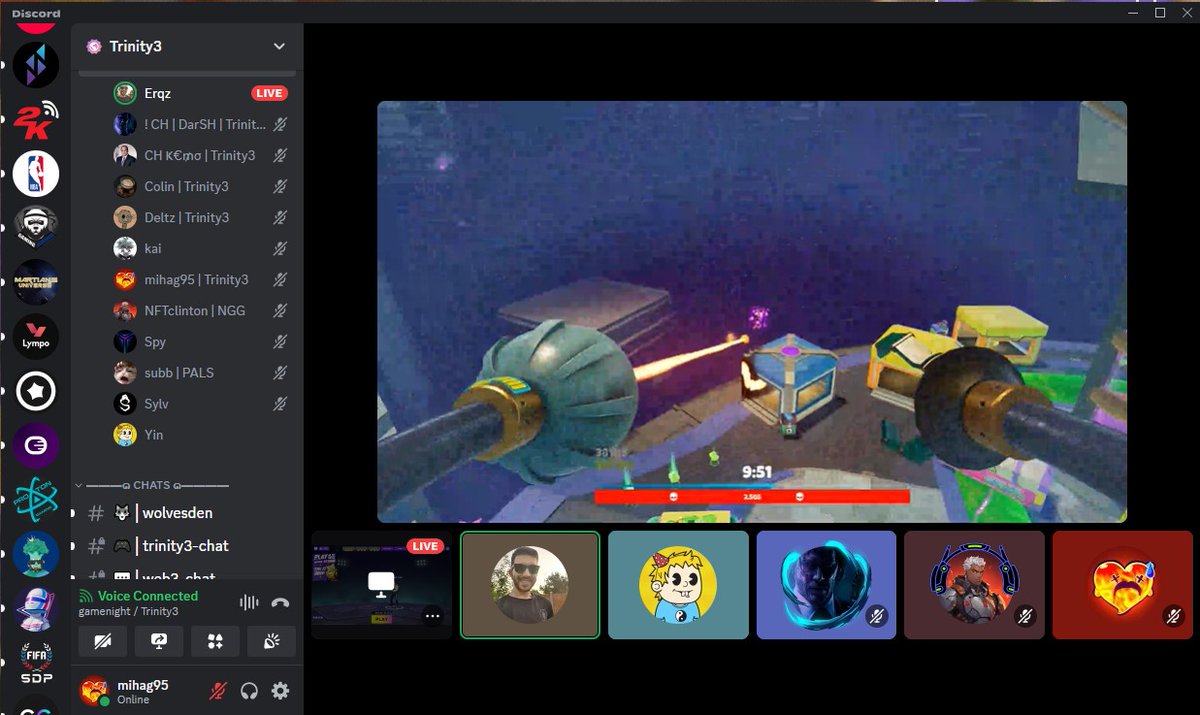
Task: Open the Voice Connected signal icon
Action: [86, 596]
